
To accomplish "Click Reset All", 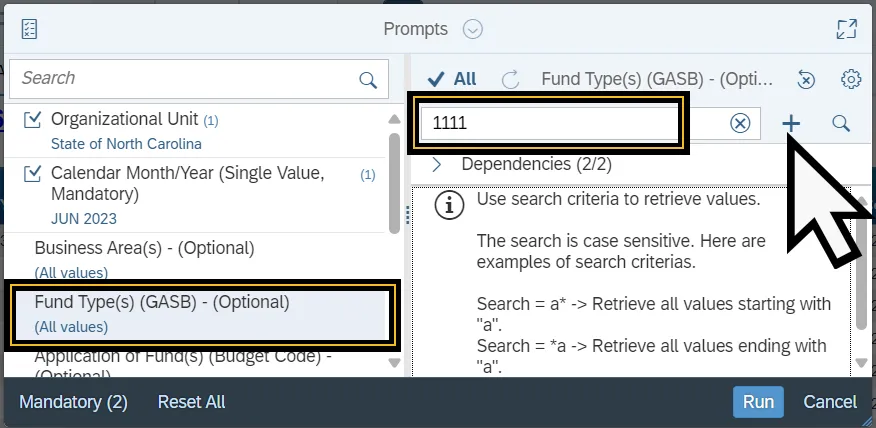I will point(191,402).
